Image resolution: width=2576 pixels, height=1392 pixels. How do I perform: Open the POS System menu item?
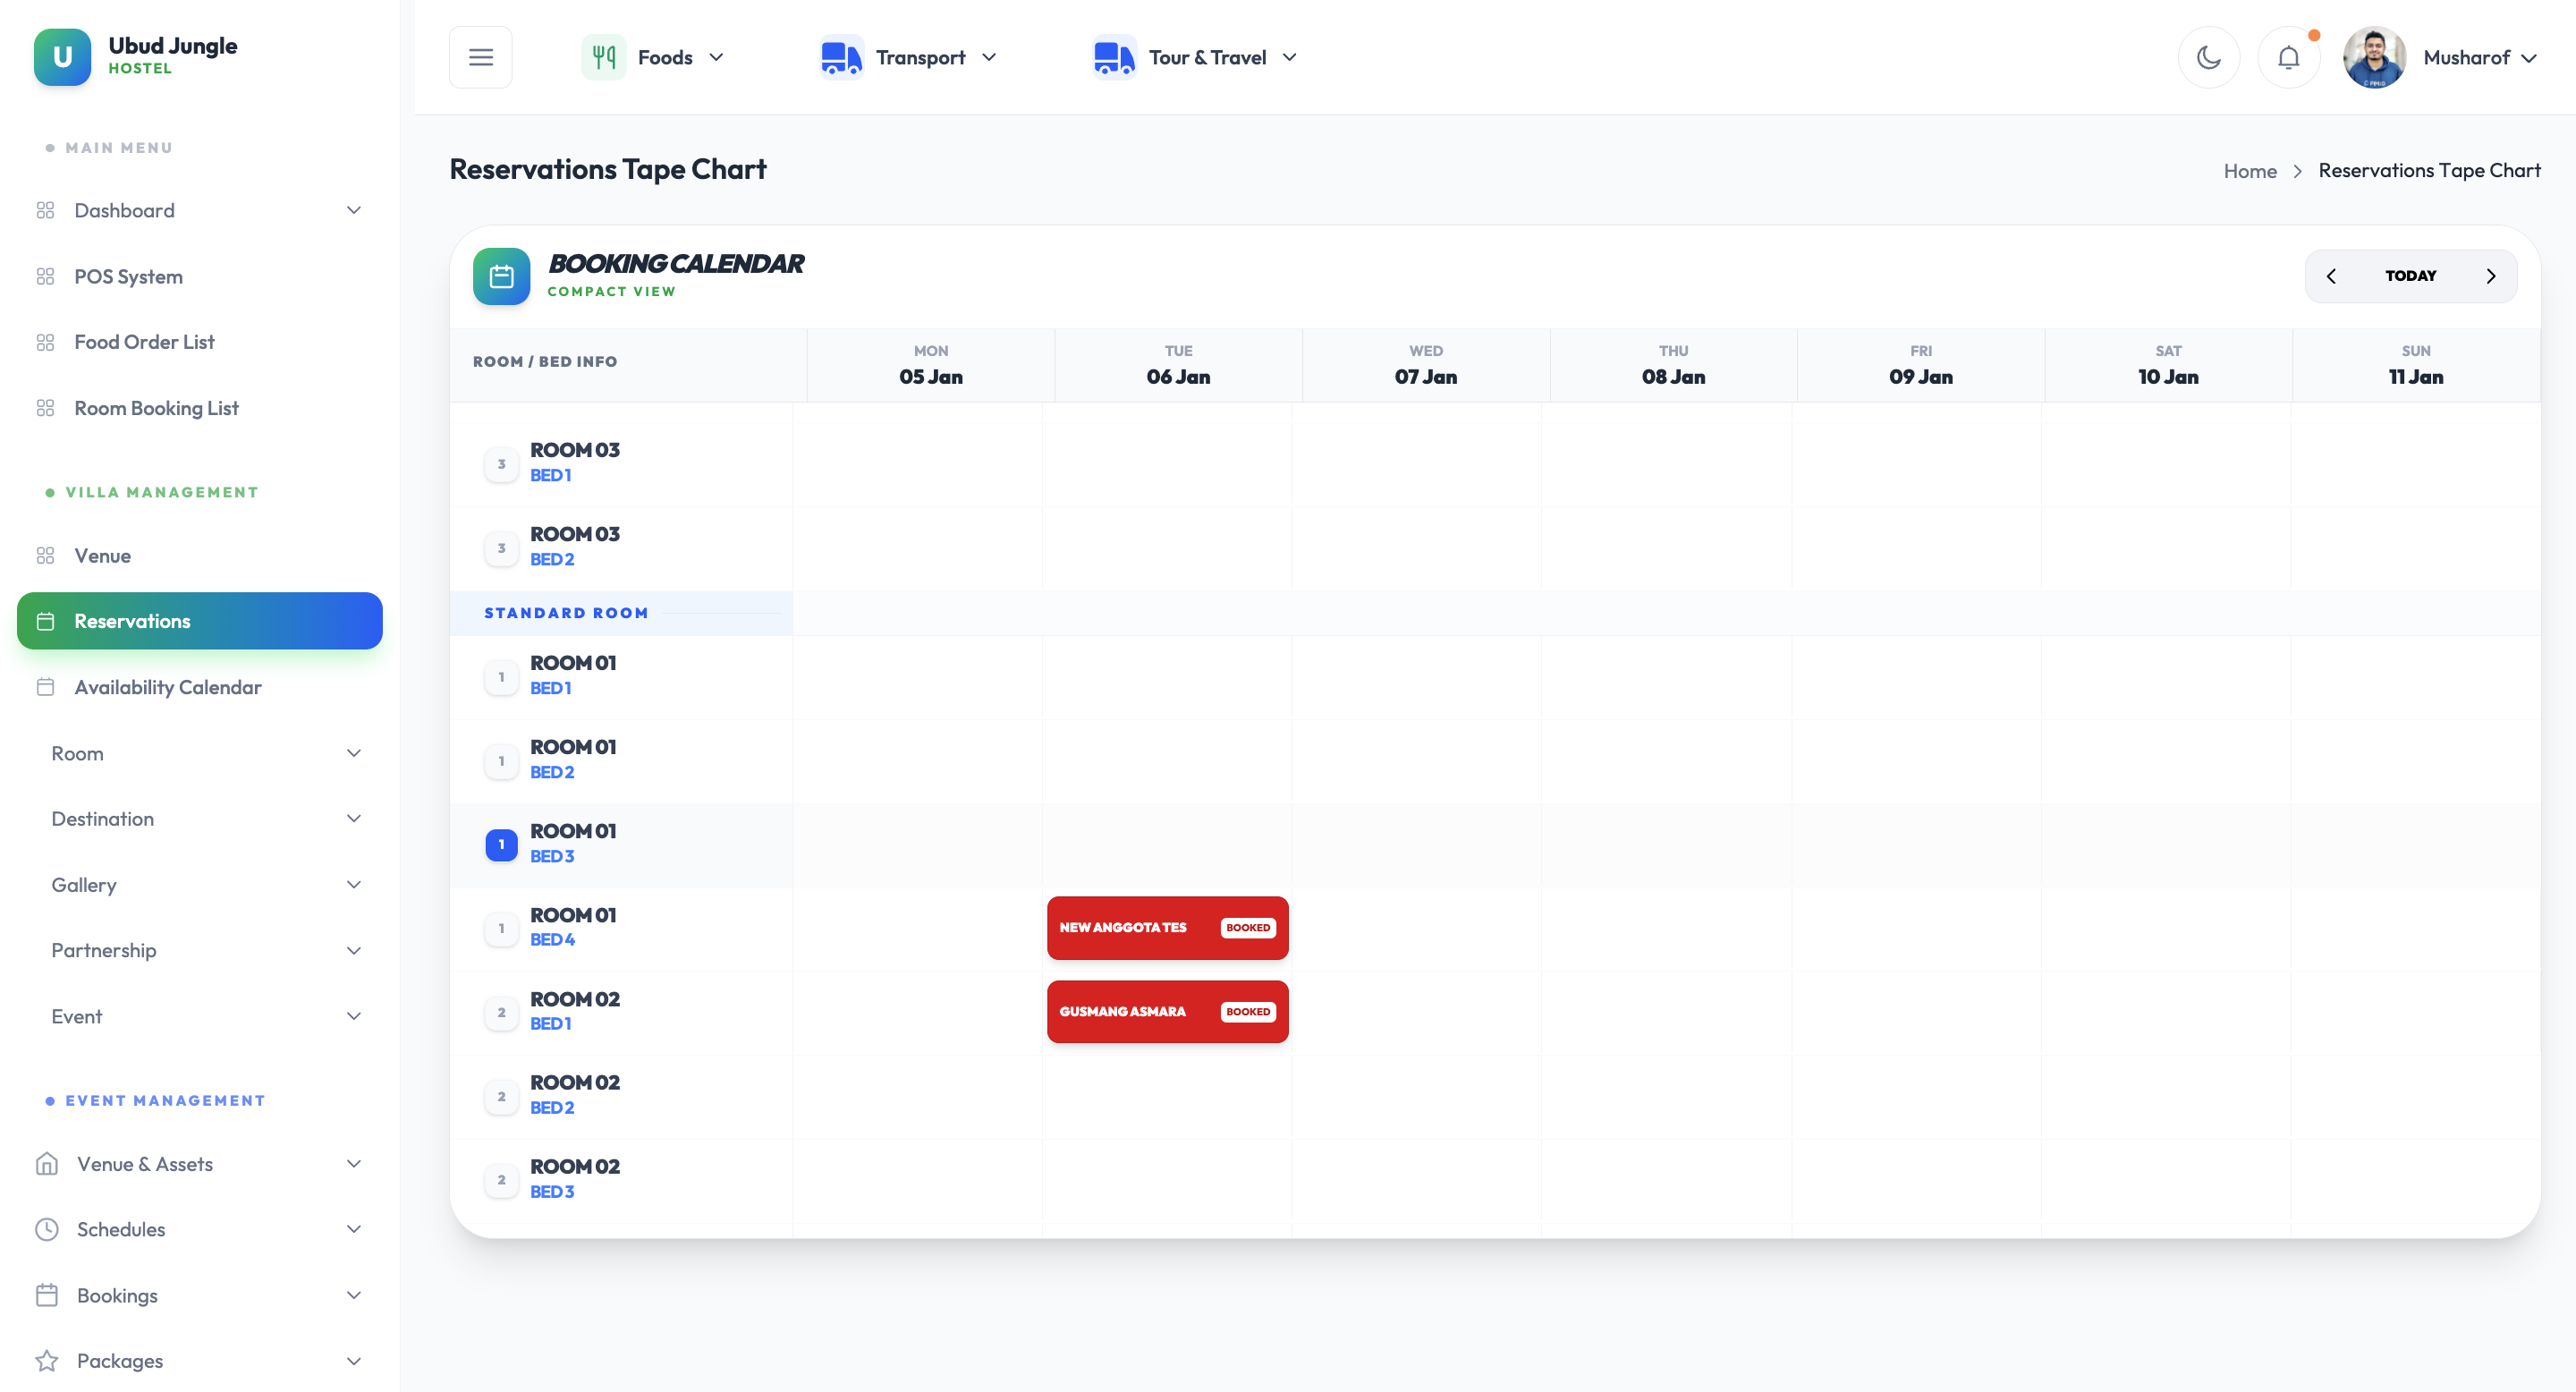(x=127, y=276)
